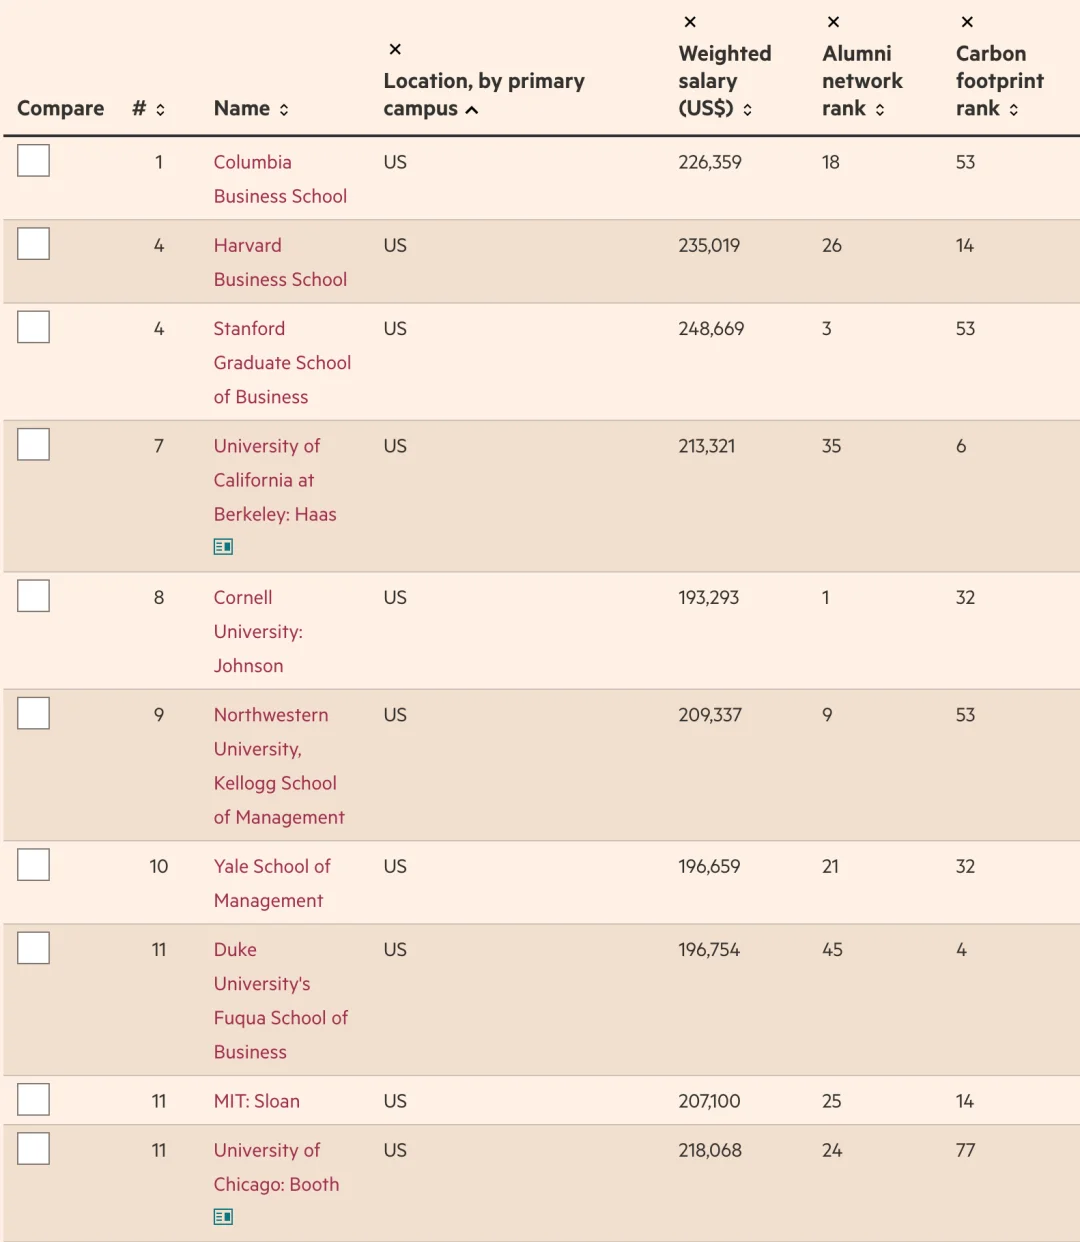Select compare checkbox for Cornell Johnson
Image resolution: width=1080 pixels, height=1242 pixels.
[34, 596]
